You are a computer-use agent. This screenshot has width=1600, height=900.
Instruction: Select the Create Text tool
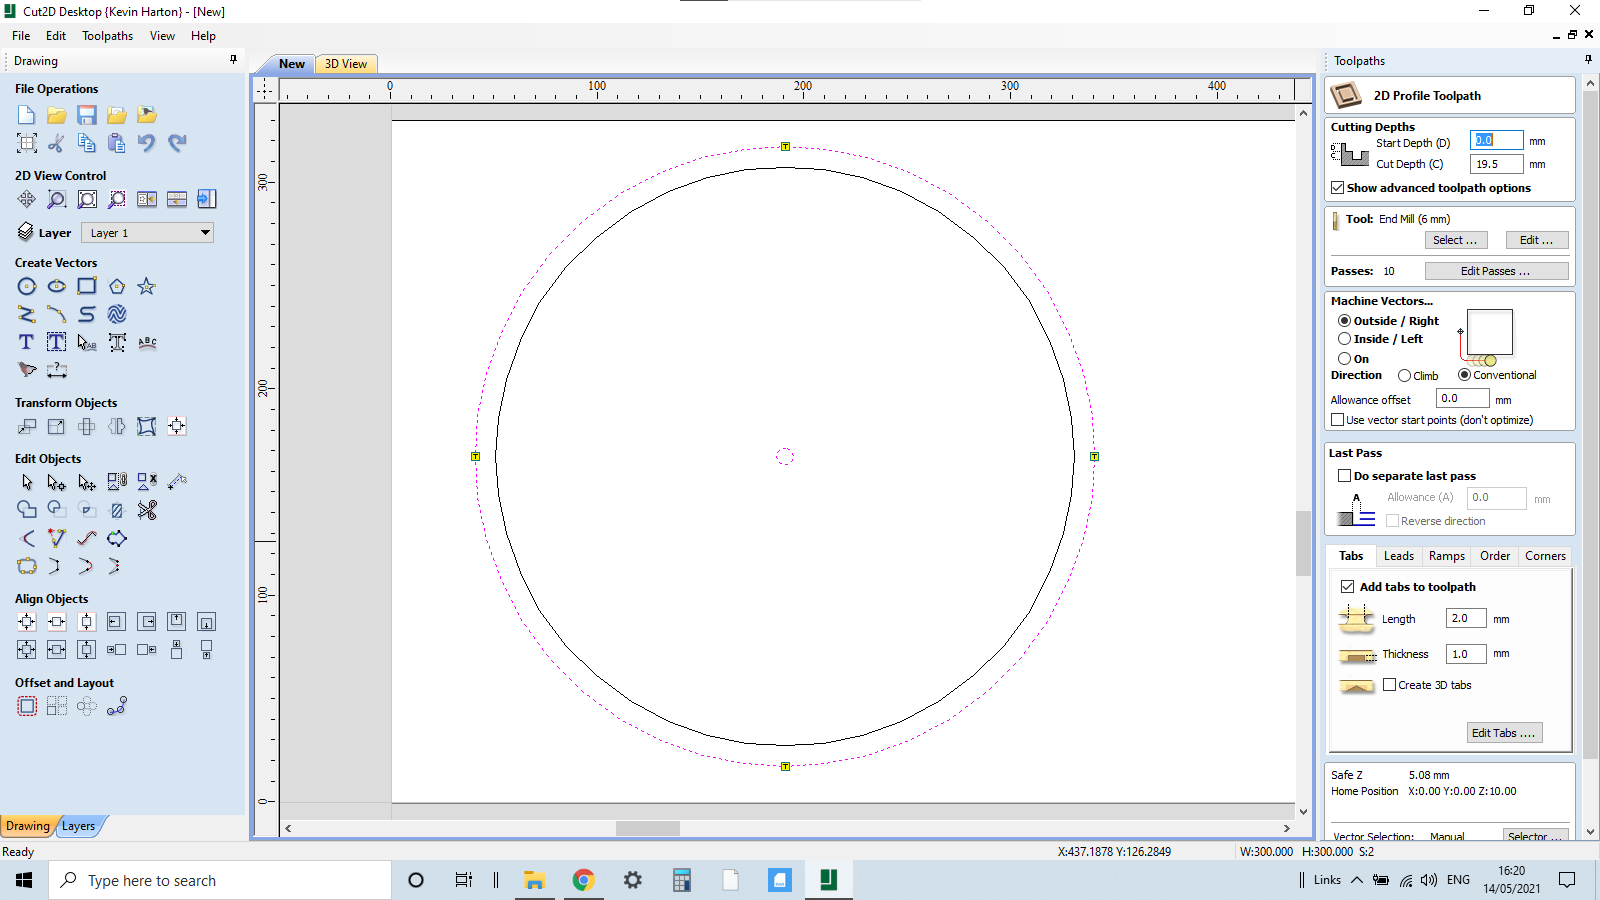click(25, 342)
